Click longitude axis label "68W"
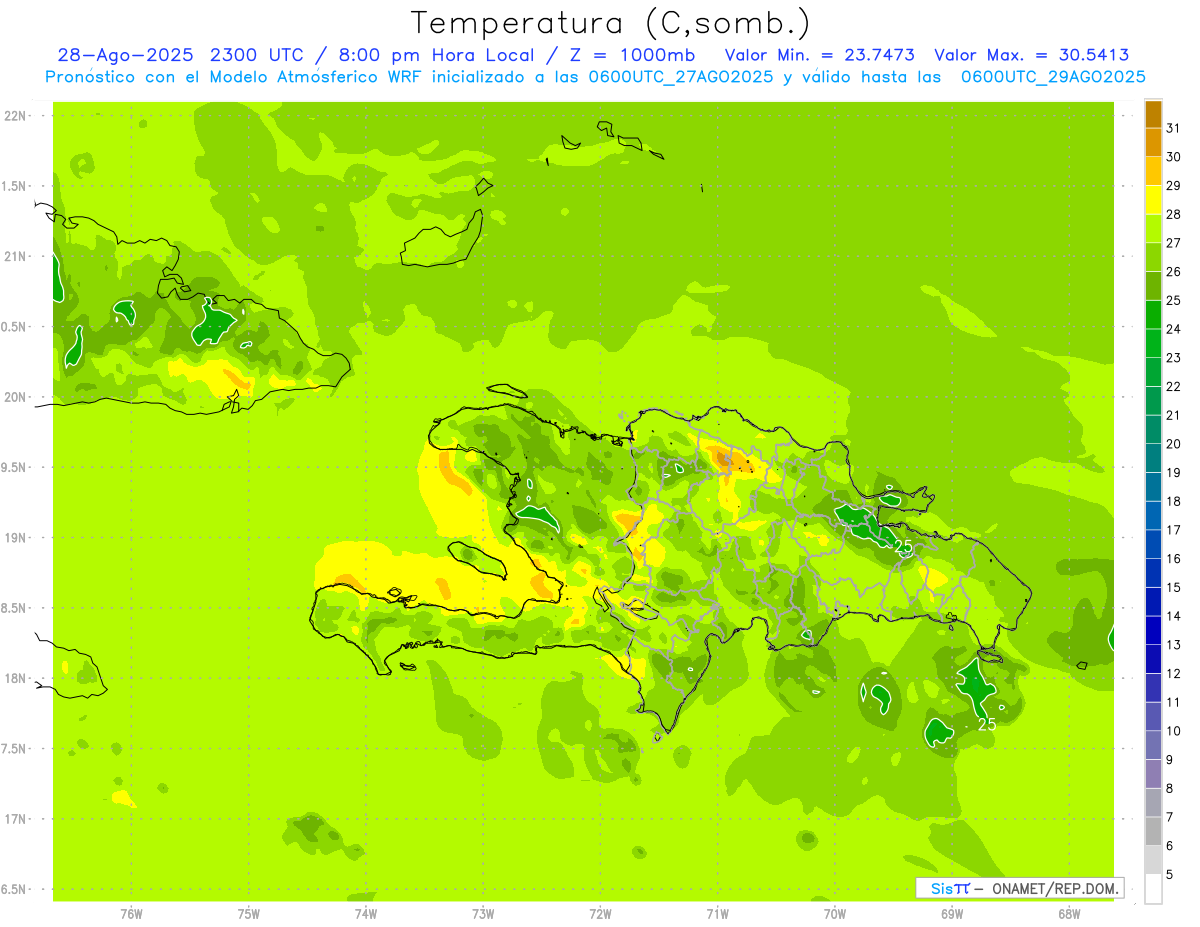The image size is (1200, 927). [1069, 913]
